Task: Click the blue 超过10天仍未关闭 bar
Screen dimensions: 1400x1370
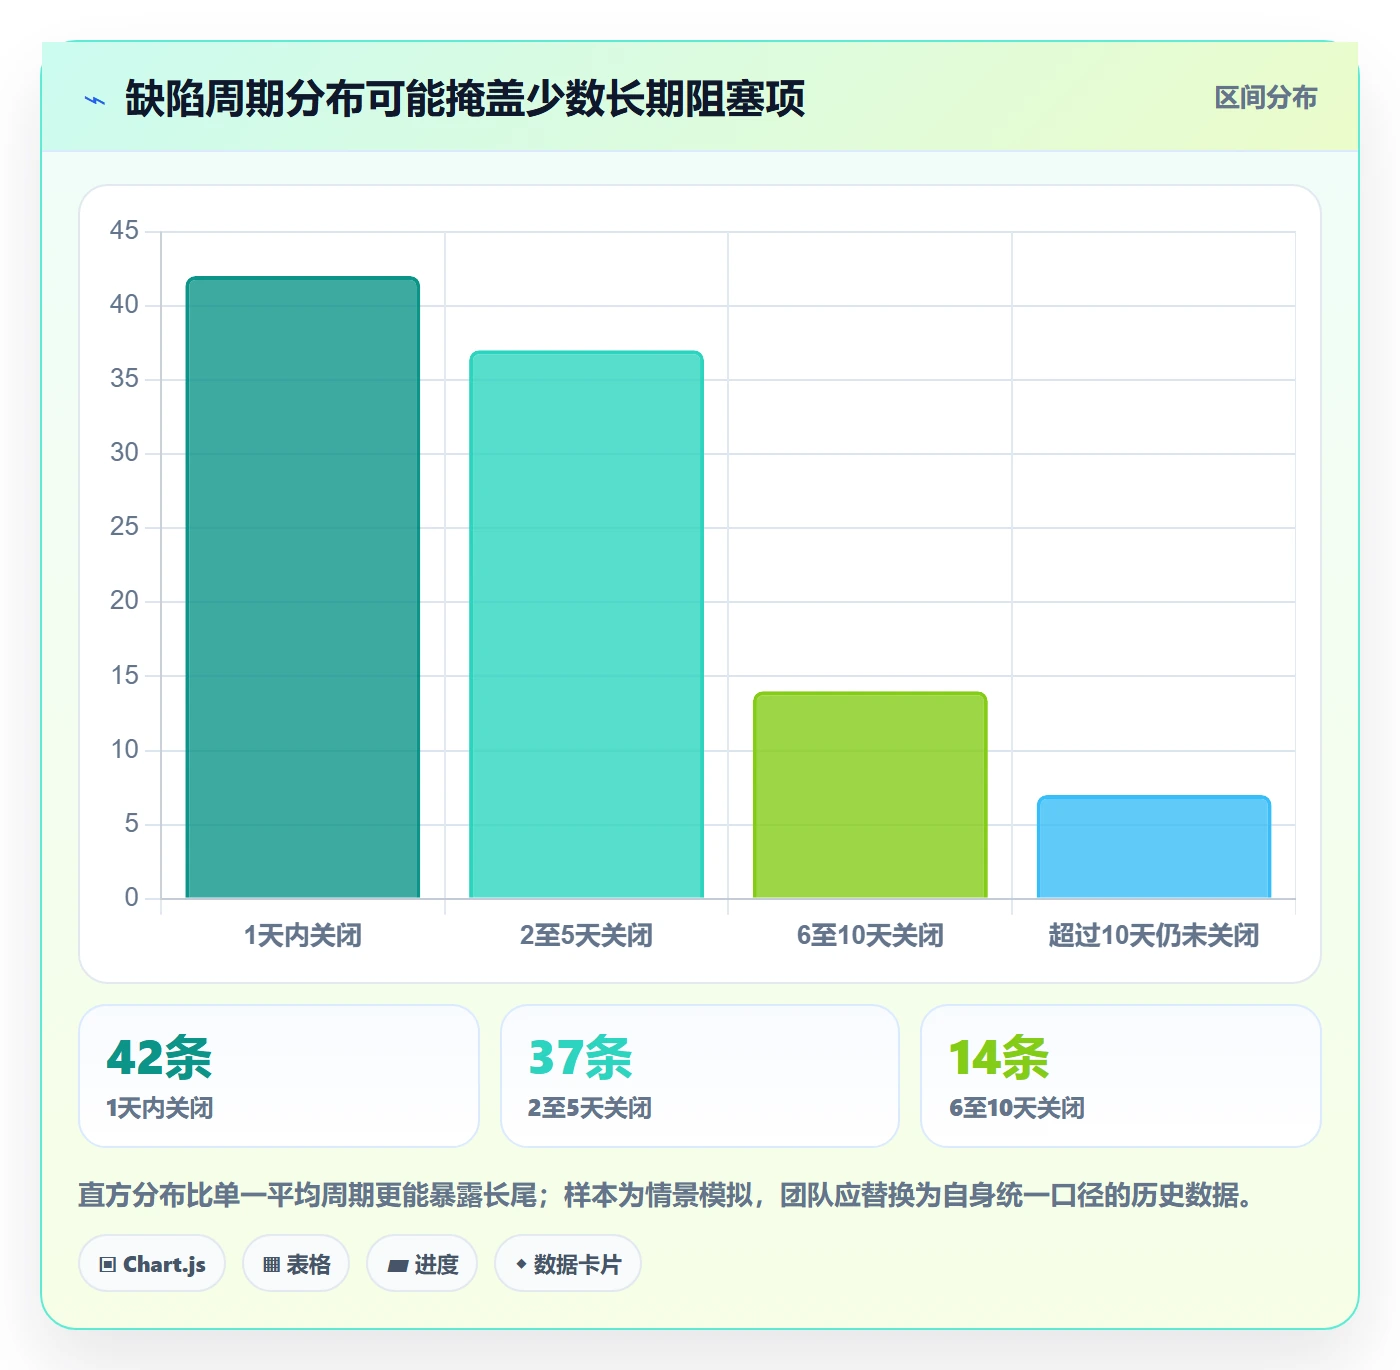Action: tap(1154, 847)
